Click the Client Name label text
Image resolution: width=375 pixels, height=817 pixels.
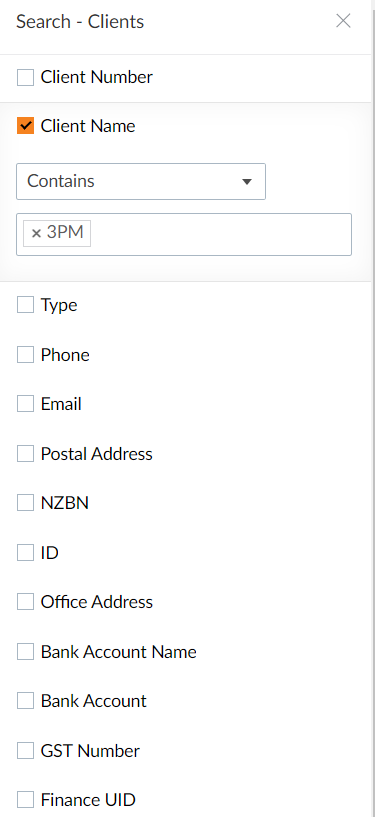click(88, 126)
